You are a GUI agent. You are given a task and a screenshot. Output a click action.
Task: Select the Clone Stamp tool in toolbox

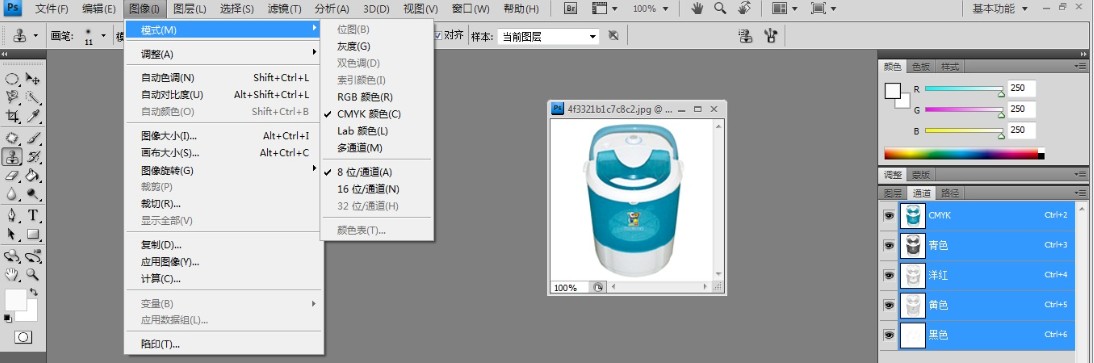pos(12,156)
